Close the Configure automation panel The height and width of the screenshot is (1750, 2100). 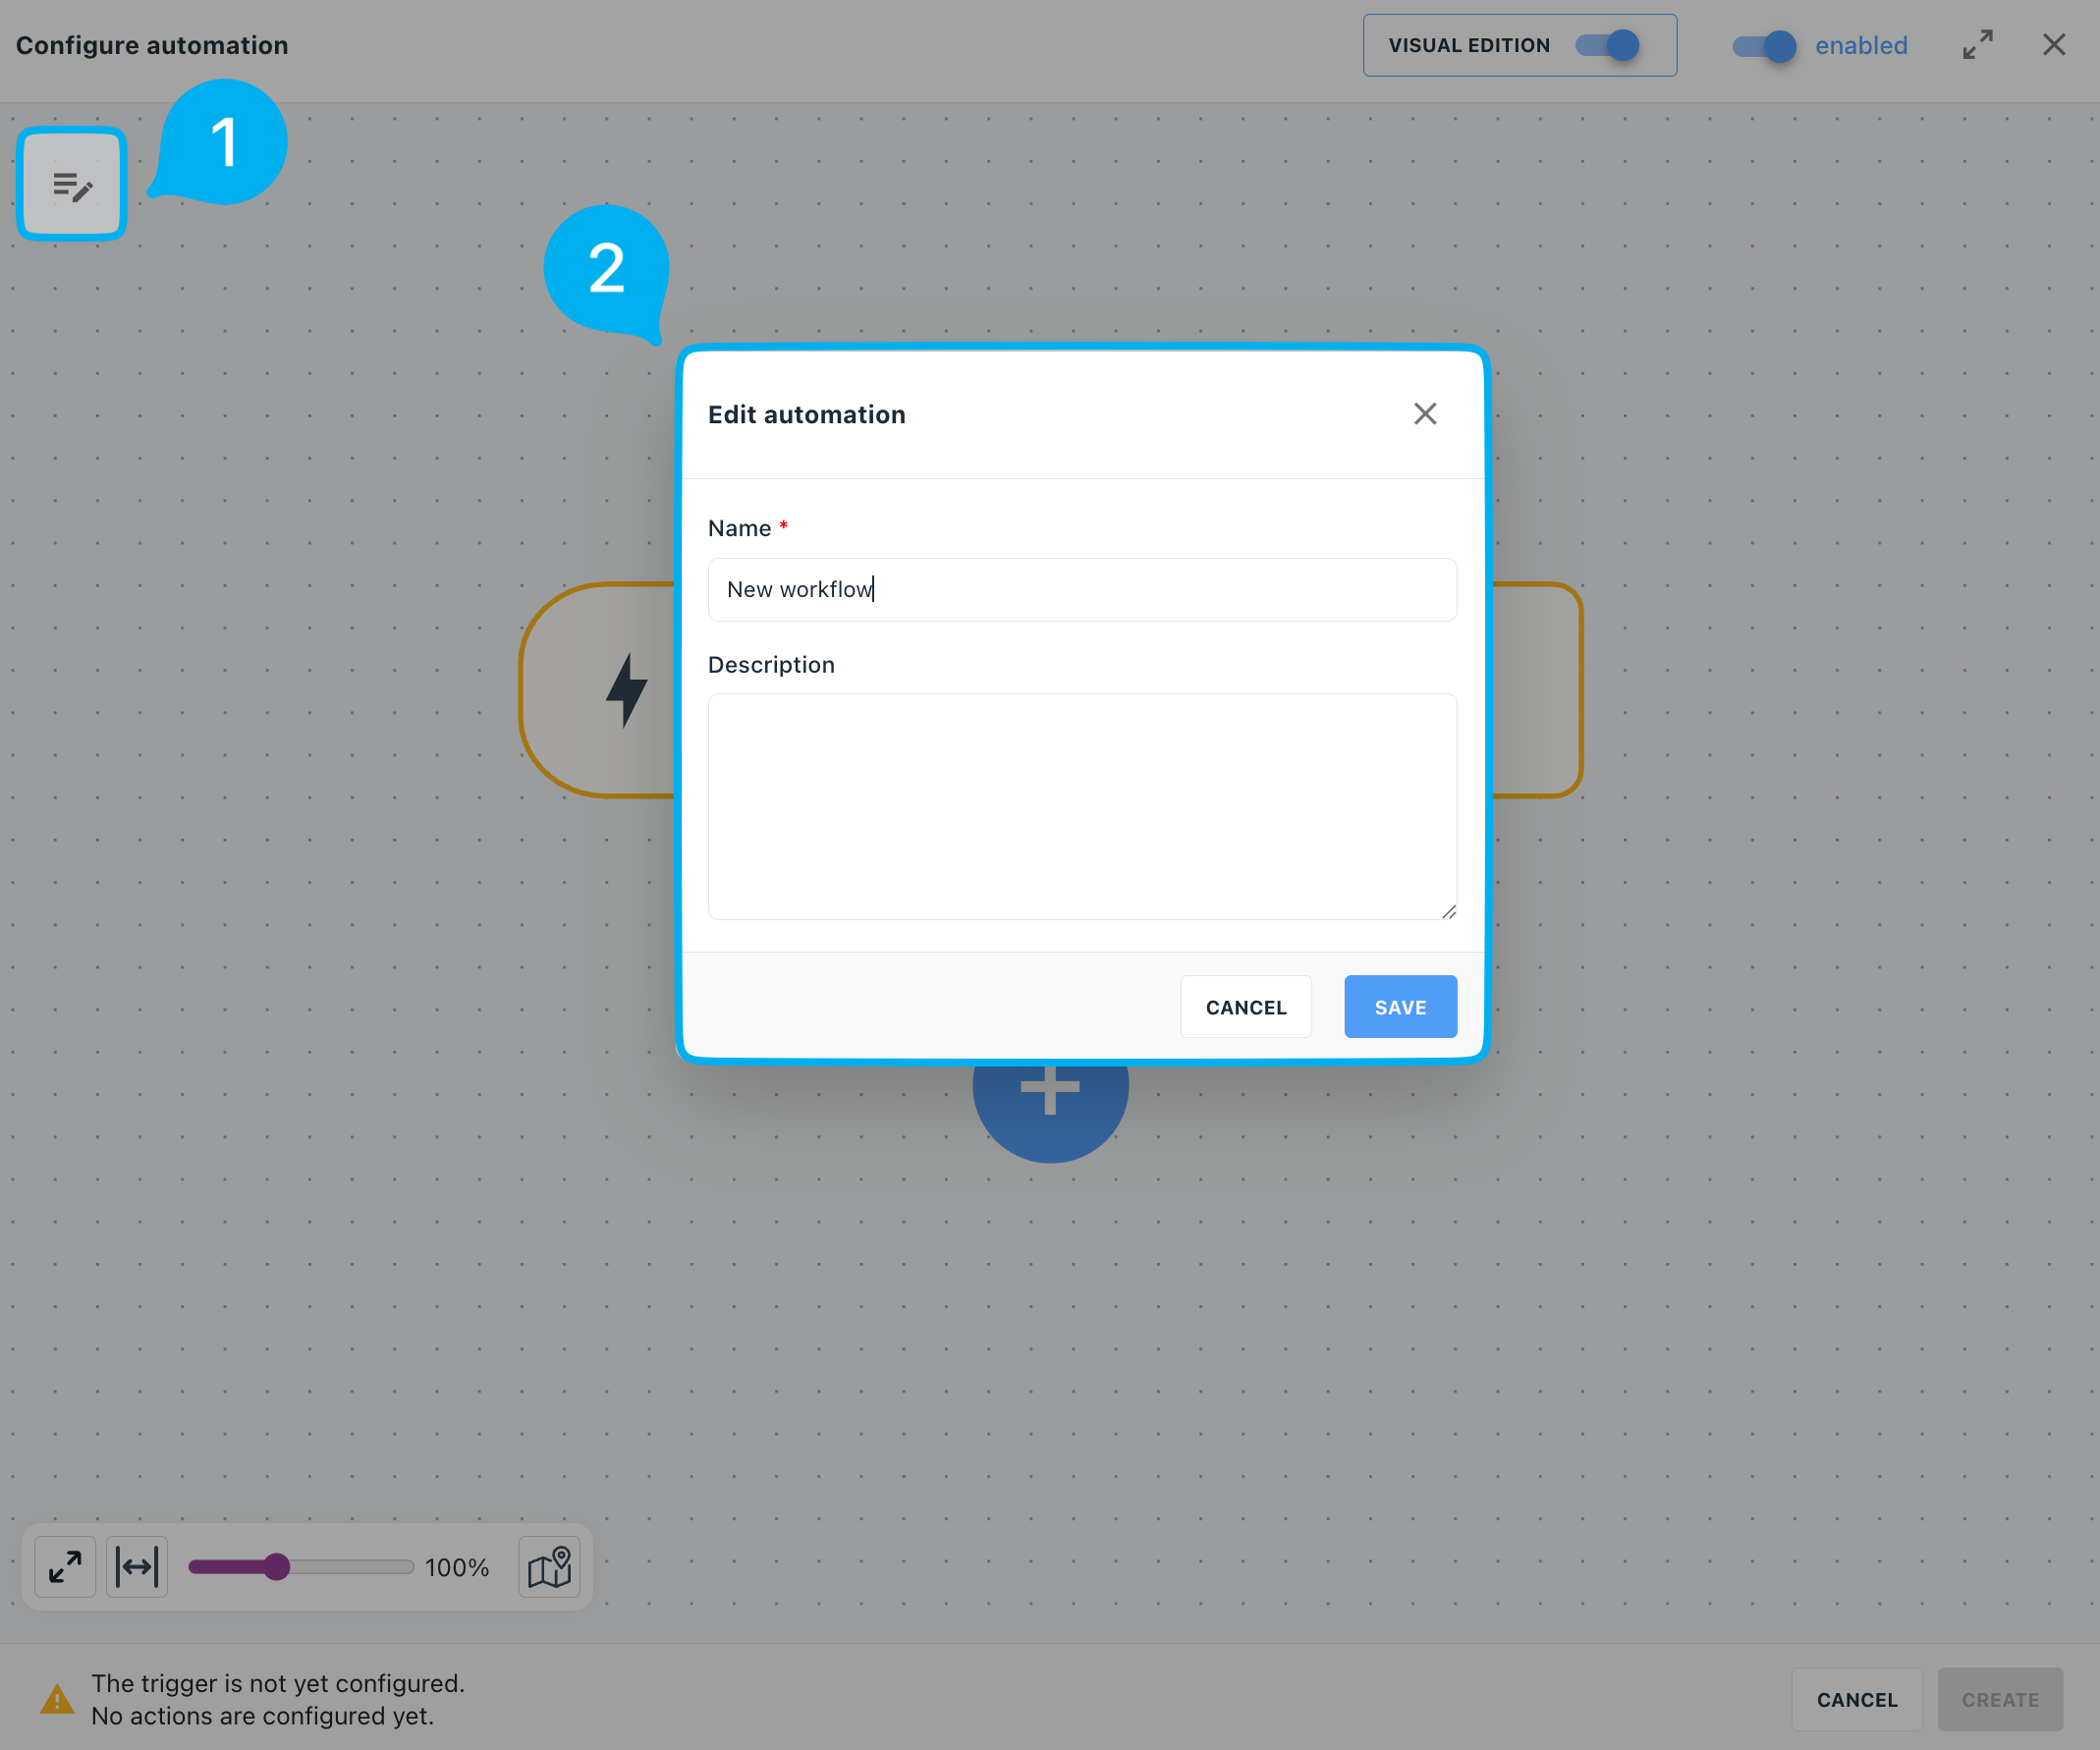coord(2054,45)
